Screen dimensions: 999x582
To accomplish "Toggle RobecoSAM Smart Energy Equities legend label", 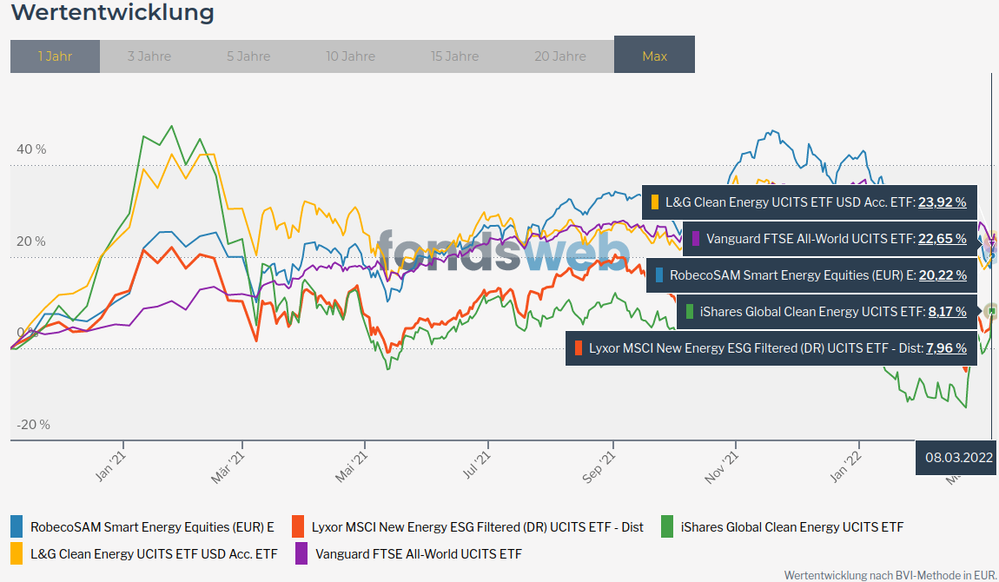I will (152, 526).
